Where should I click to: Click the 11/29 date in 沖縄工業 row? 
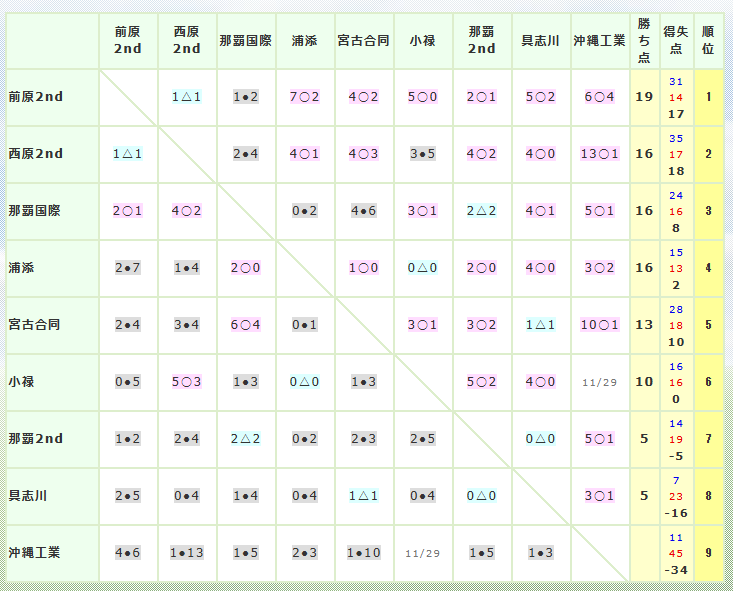click(422, 553)
